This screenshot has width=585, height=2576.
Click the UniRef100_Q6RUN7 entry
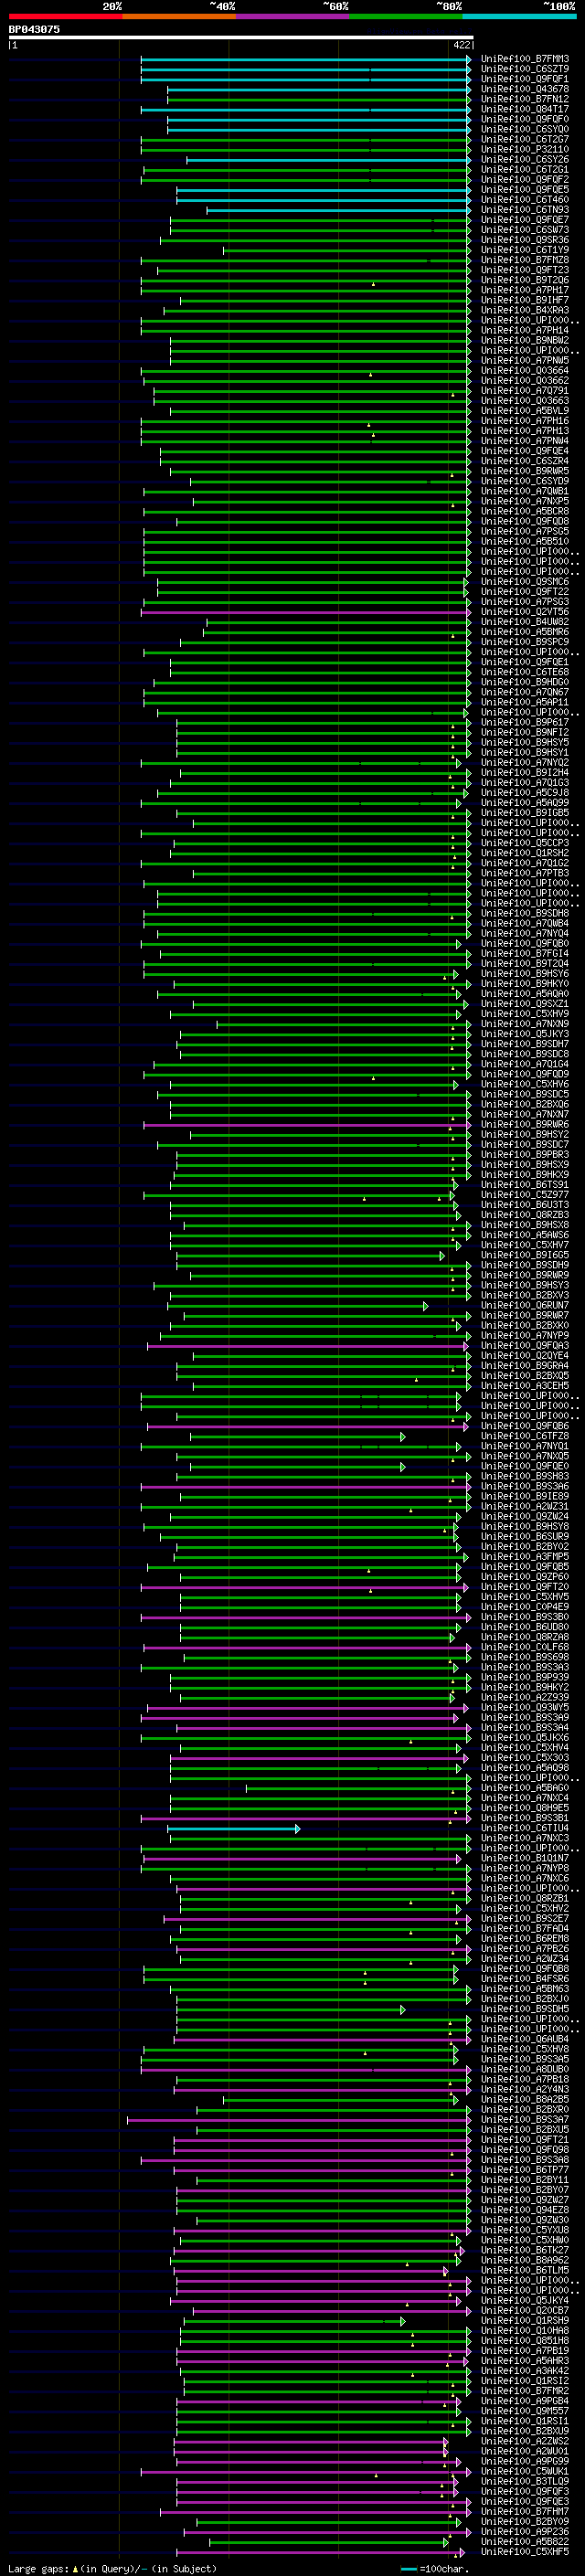(524, 1305)
